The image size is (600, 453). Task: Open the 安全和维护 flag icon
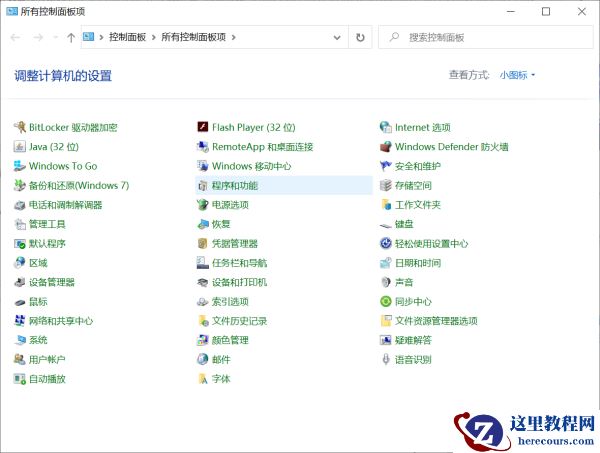click(385, 166)
